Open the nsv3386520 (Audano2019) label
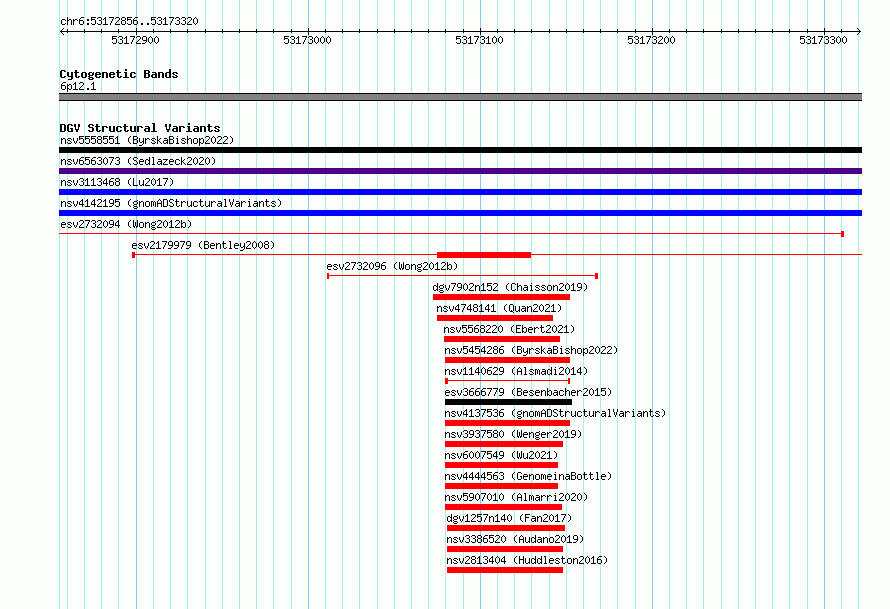This screenshot has width=890, height=609. [x=515, y=539]
